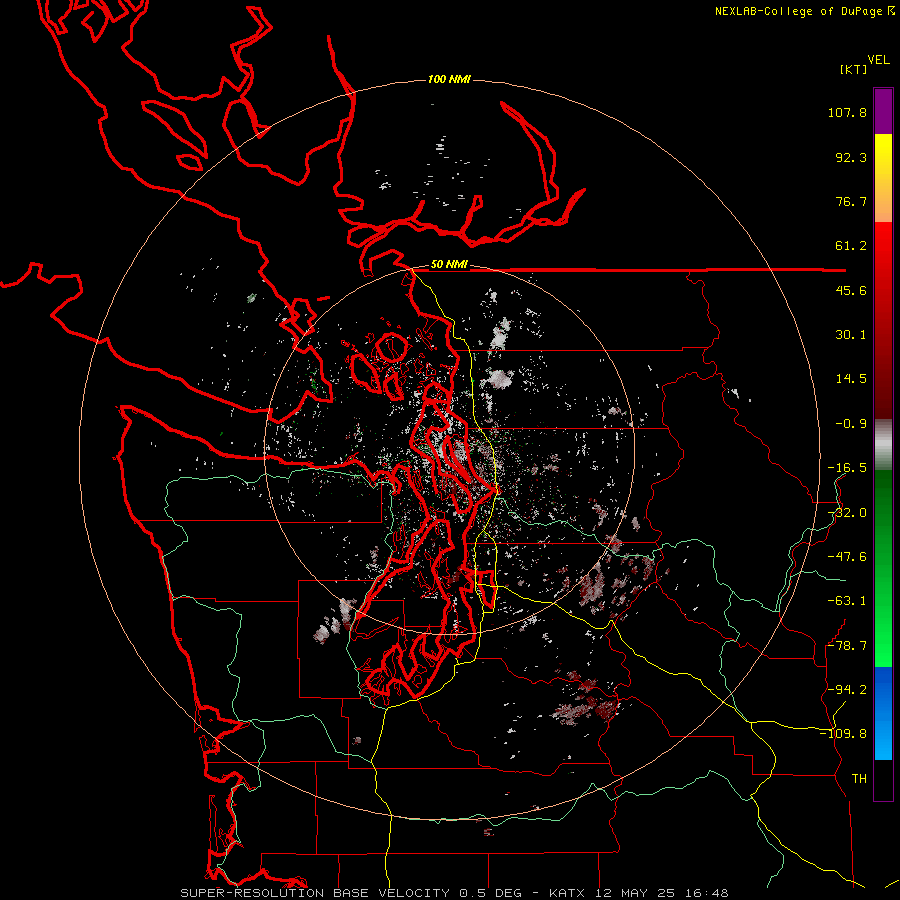Select the -0.9 velocity scale value
Screen dimensions: 900x900
click(x=851, y=424)
